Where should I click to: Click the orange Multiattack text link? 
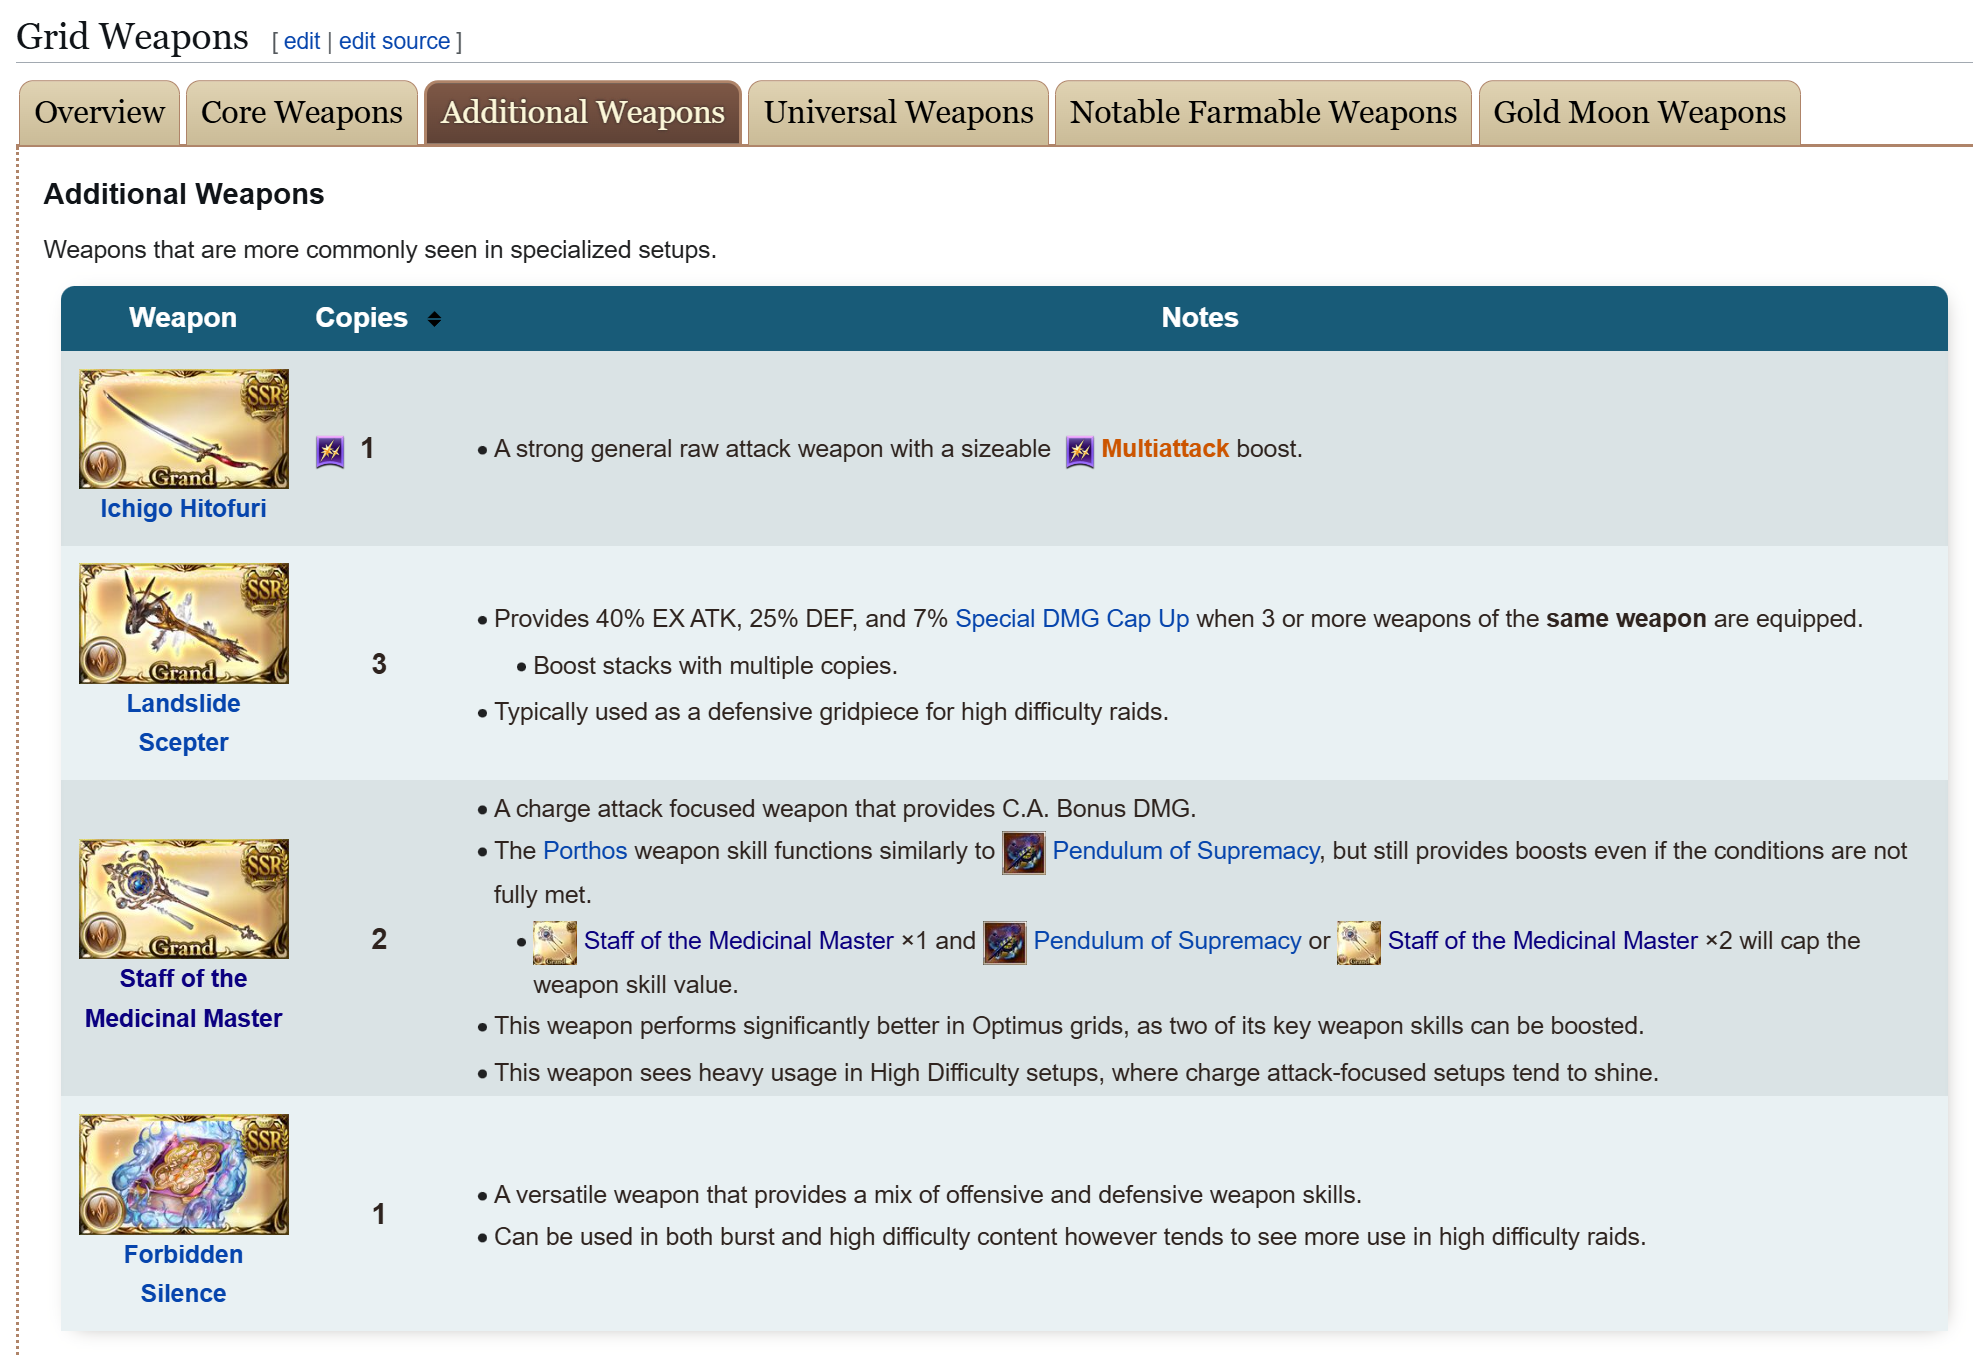pyautogui.click(x=1164, y=449)
